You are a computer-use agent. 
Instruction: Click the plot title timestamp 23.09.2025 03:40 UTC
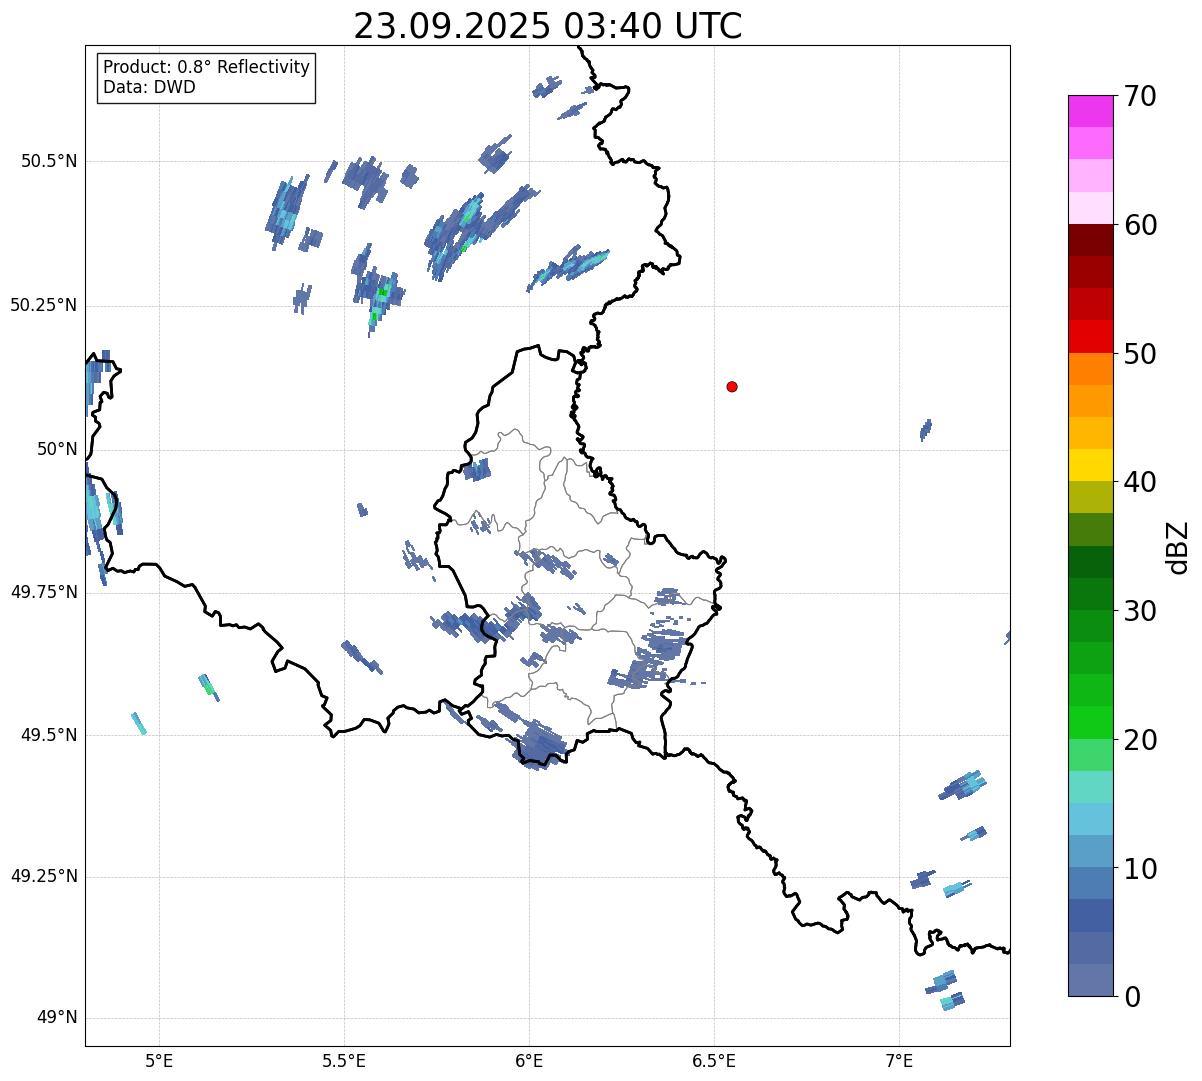tap(547, 26)
